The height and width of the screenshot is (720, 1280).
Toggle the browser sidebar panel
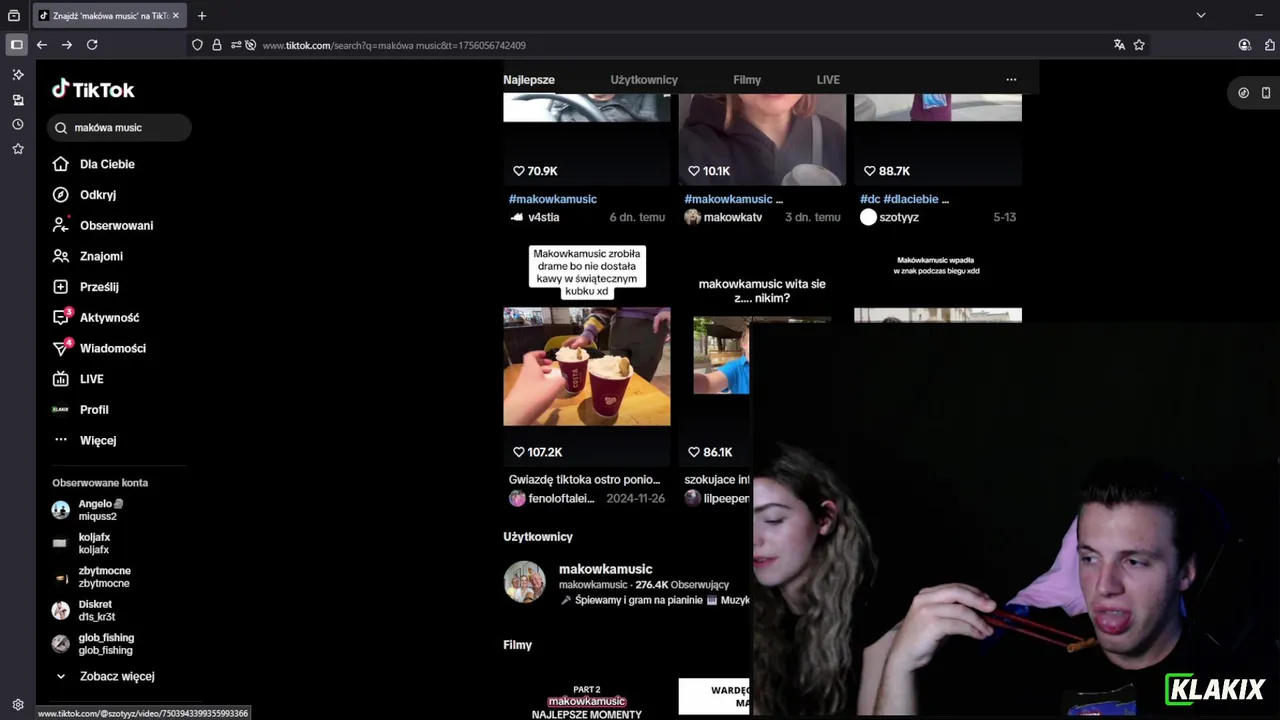pos(16,45)
